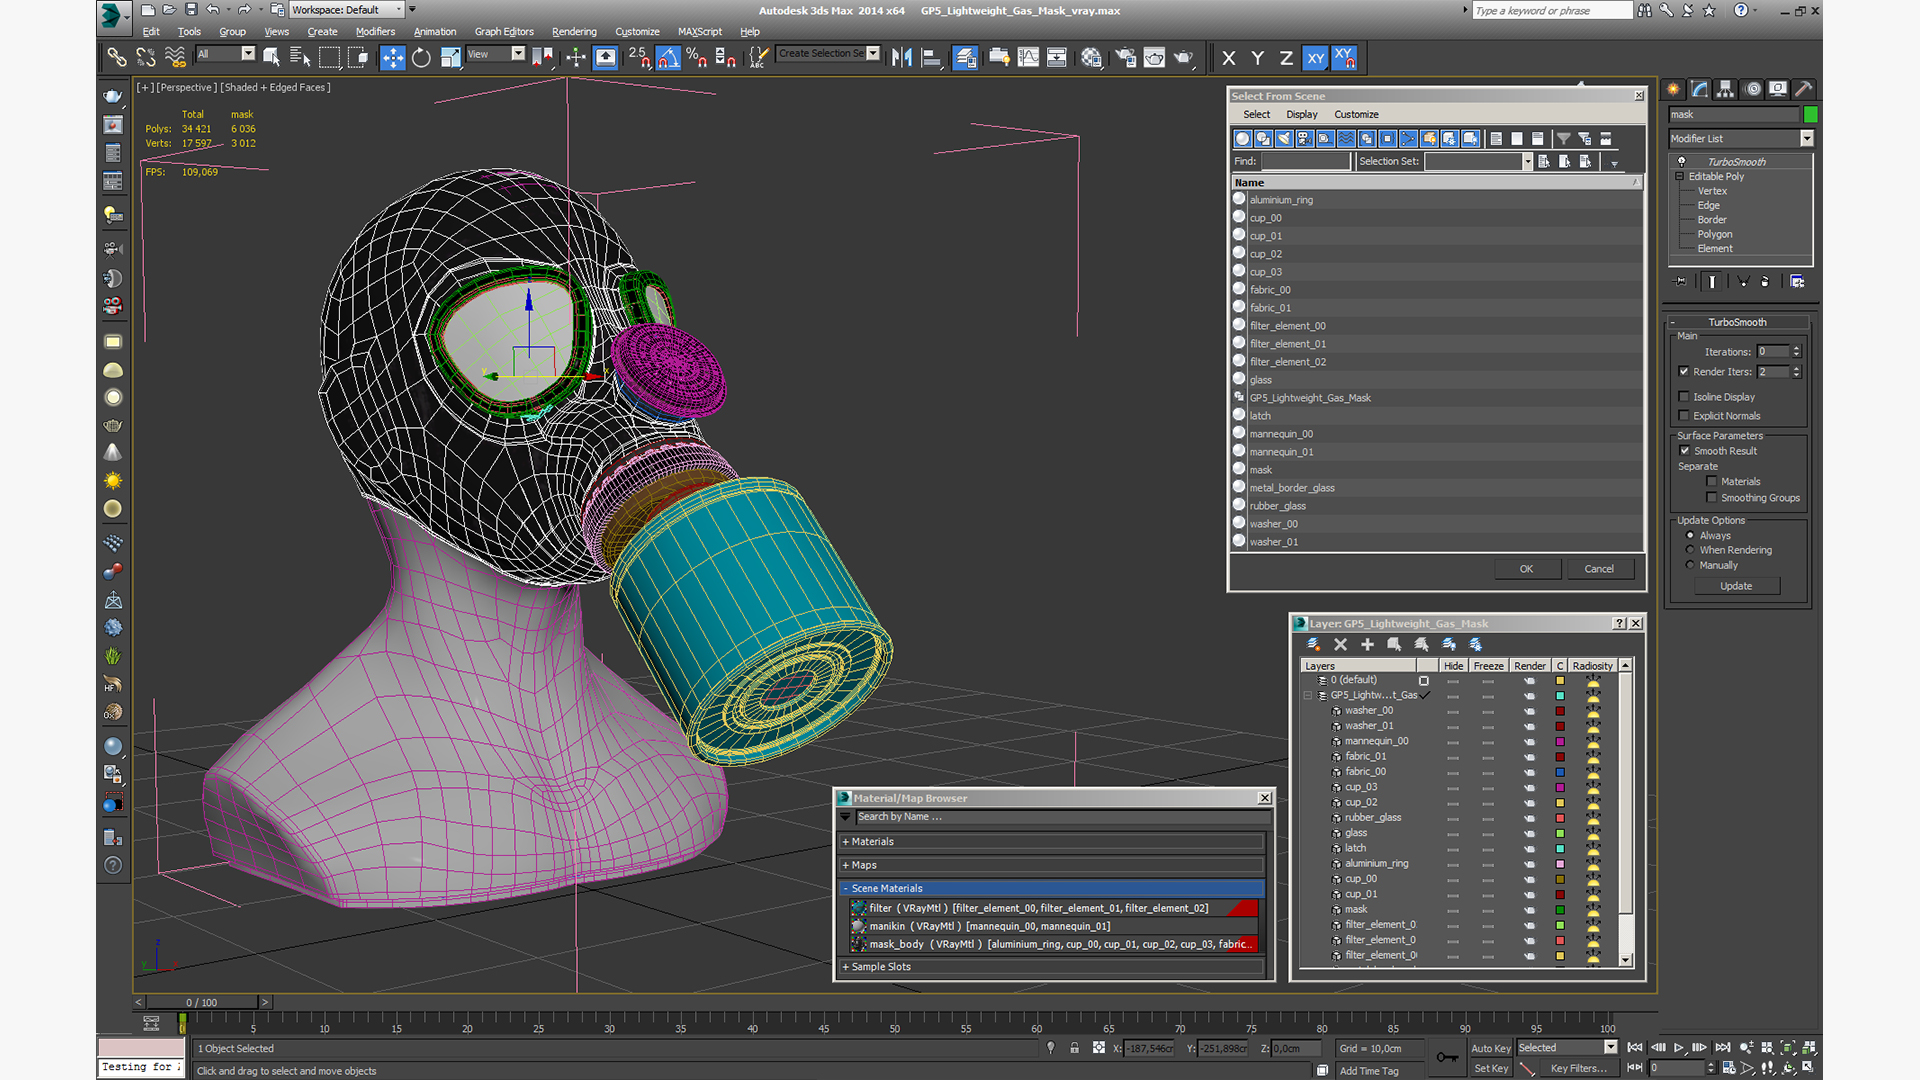Screen dimensions: 1920x1080
Task: Click the filter funnel icon in Select From Scene
Action: point(1563,139)
